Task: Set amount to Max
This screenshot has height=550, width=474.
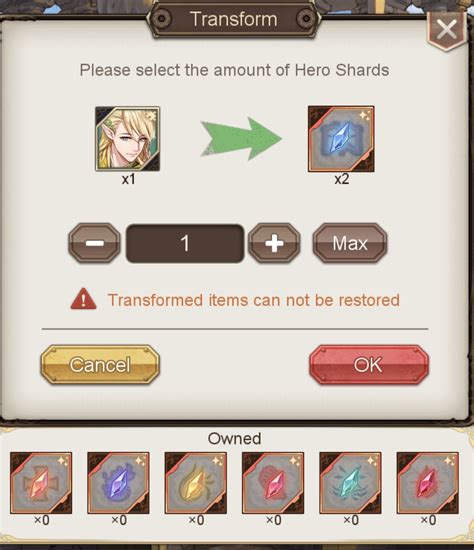Action: pyautogui.click(x=350, y=243)
